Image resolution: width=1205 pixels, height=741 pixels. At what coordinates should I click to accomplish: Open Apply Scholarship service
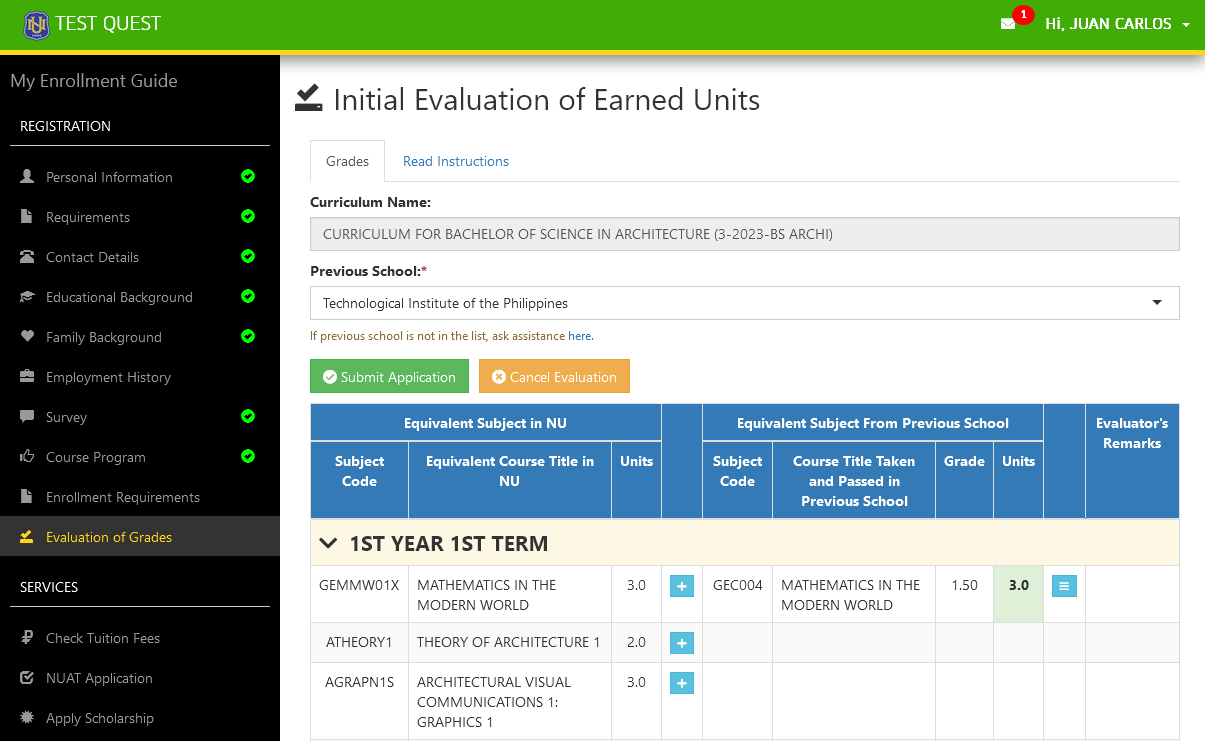click(x=140, y=718)
